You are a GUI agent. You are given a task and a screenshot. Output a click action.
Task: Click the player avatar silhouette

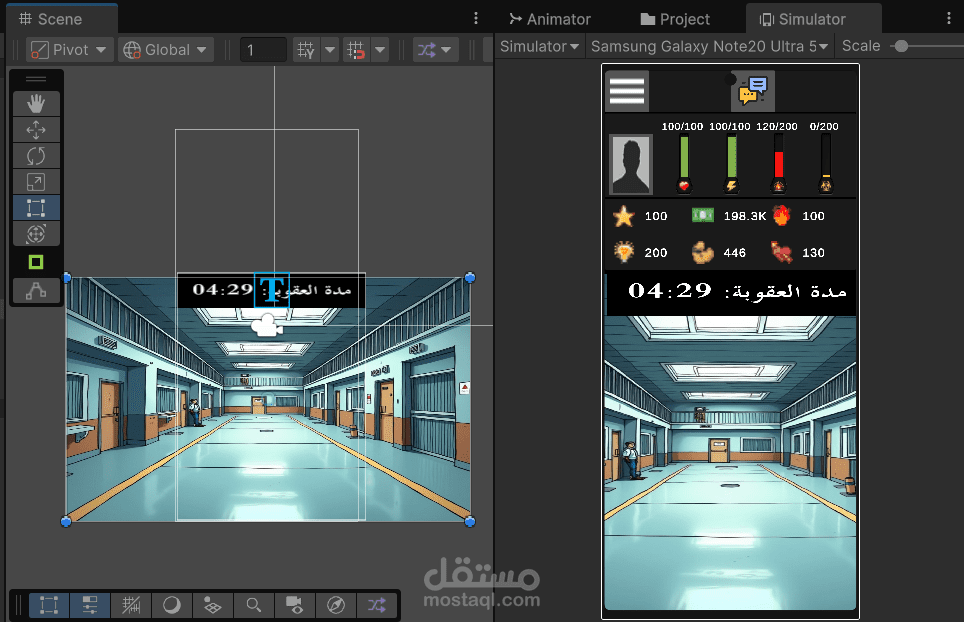click(x=631, y=165)
